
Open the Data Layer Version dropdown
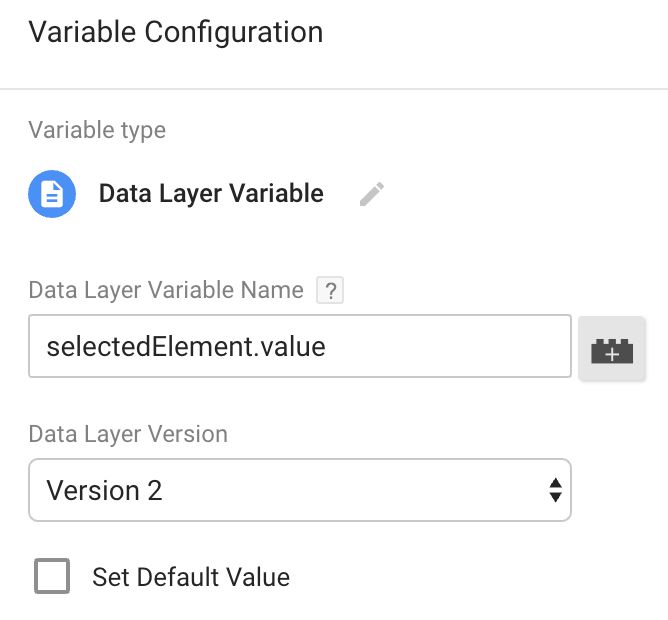tap(299, 490)
